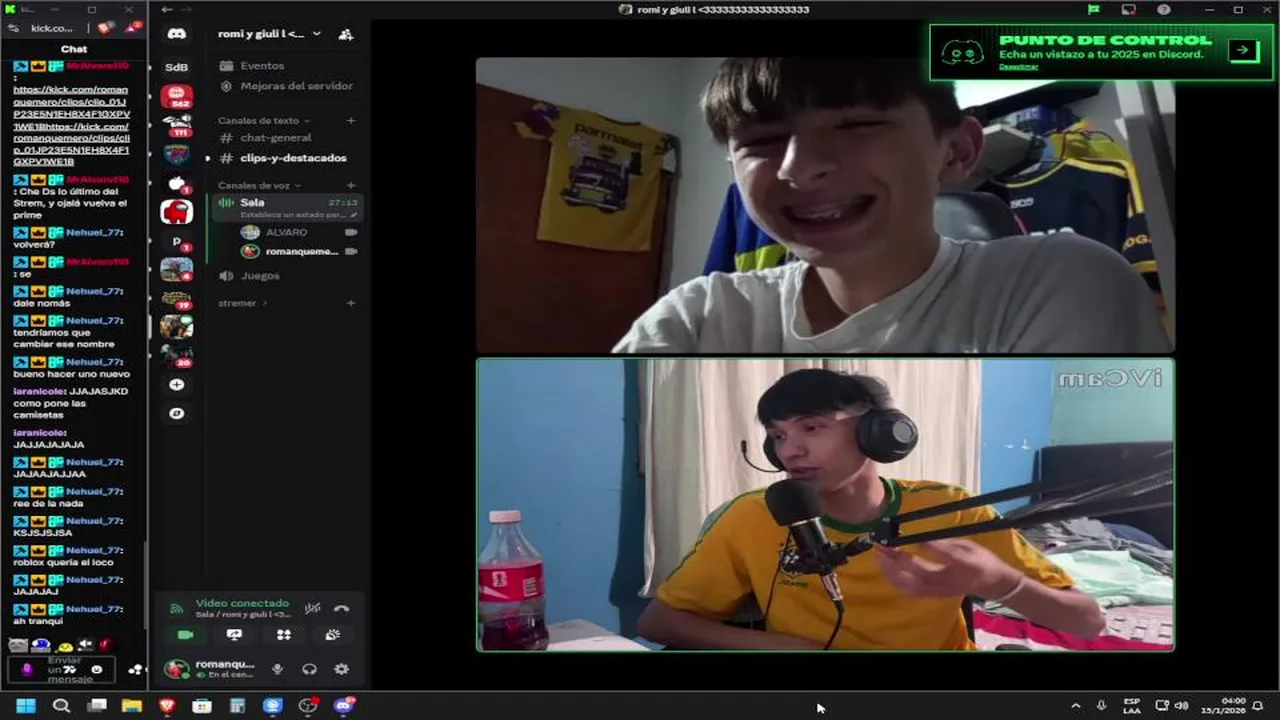
Task: Toggle the camera in the voice panel
Action: click(x=185, y=635)
